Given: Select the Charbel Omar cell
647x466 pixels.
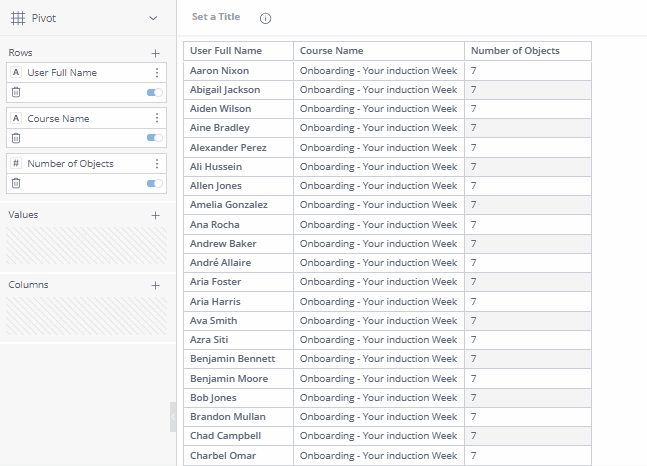Looking at the screenshot, I should (238, 455).
